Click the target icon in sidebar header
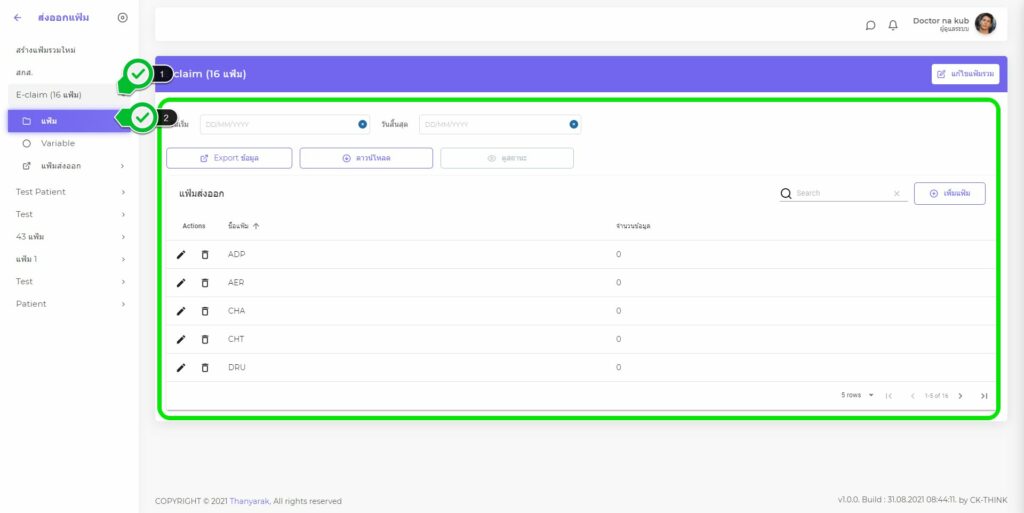This screenshot has width=1024, height=513. (x=122, y=17)
